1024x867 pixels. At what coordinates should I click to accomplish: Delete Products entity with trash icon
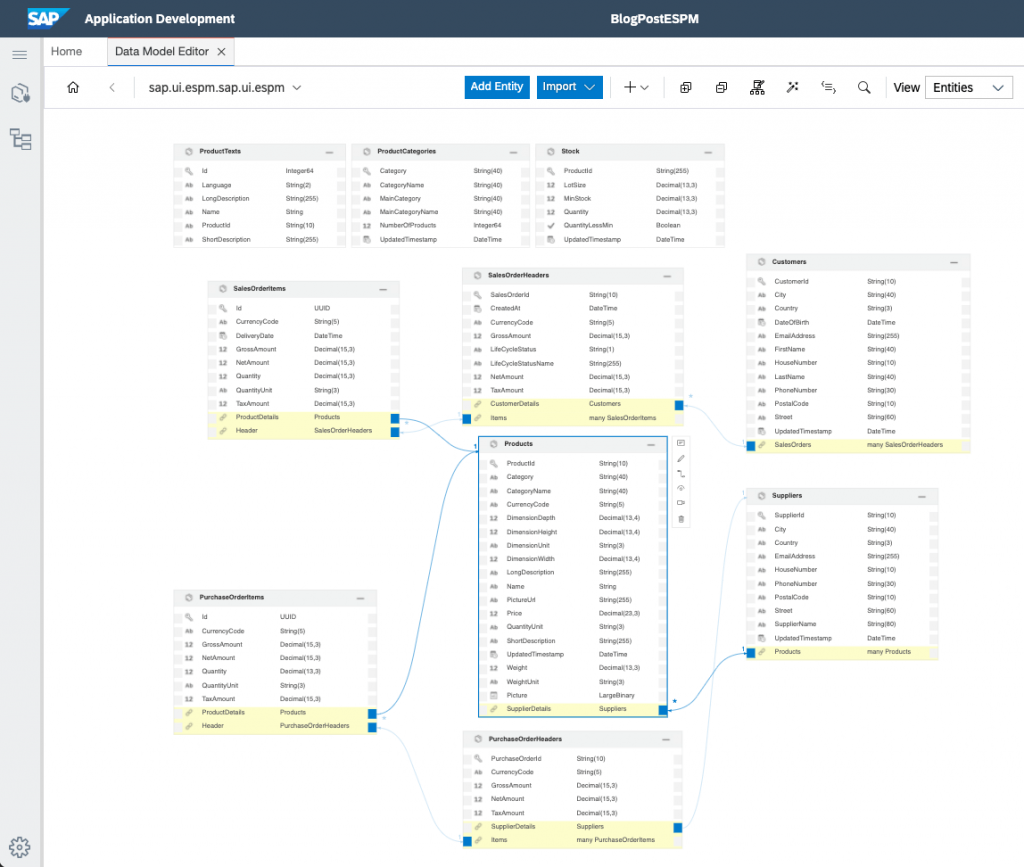[x=681, y=519]
